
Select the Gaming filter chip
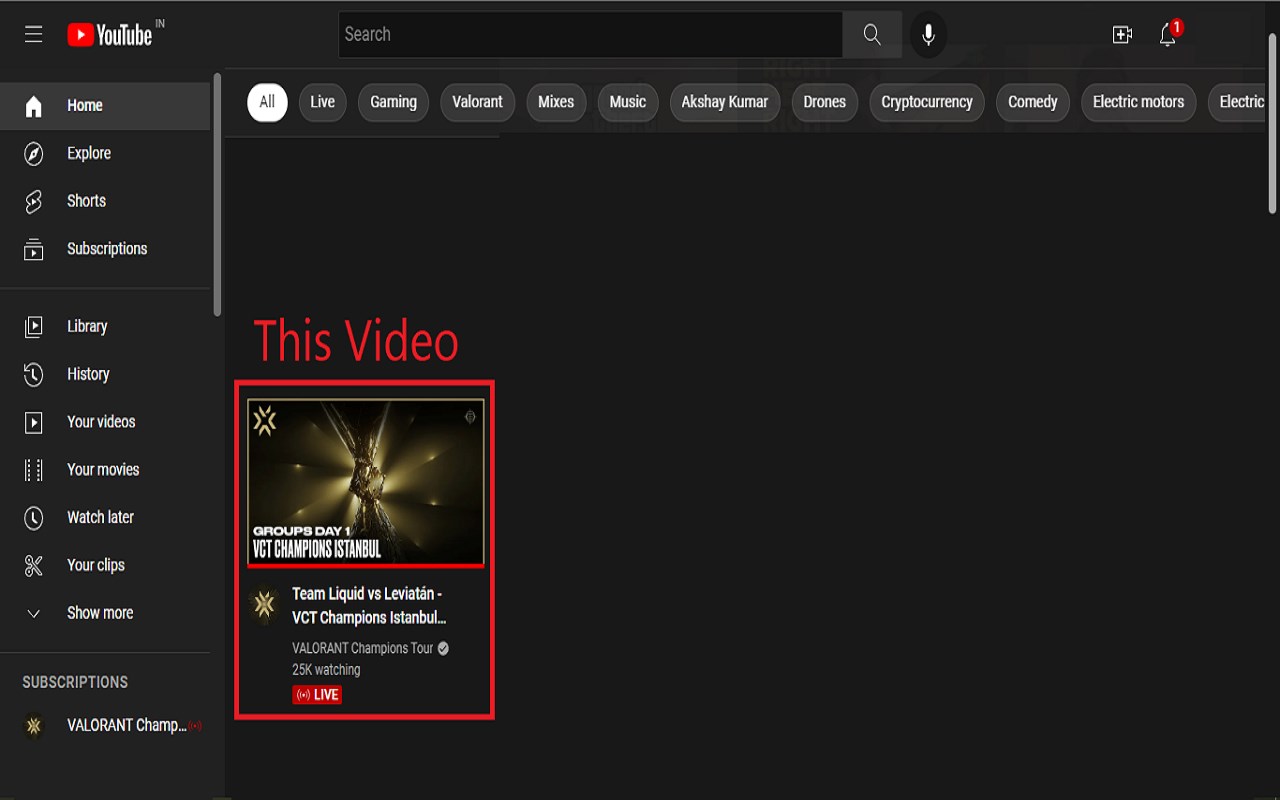394,102
